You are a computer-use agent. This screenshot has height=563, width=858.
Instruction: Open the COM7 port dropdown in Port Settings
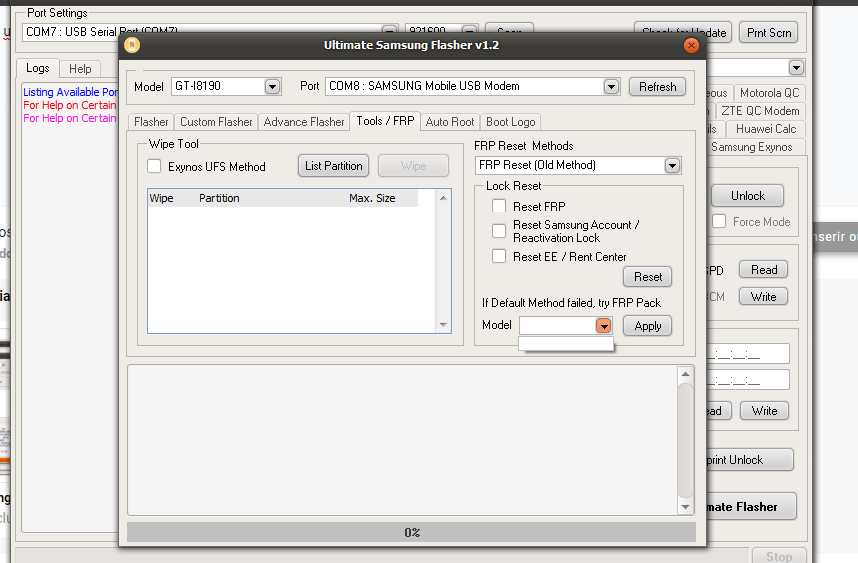(390, 30)
